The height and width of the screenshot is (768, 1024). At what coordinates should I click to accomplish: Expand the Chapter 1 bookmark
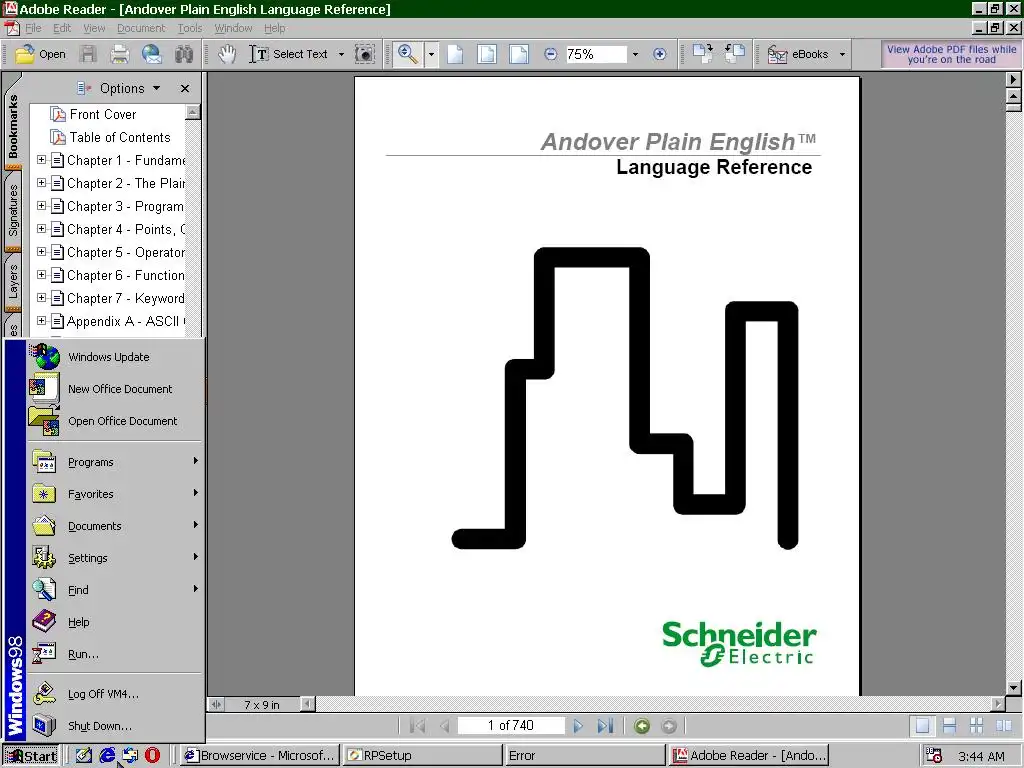[41, 160]
